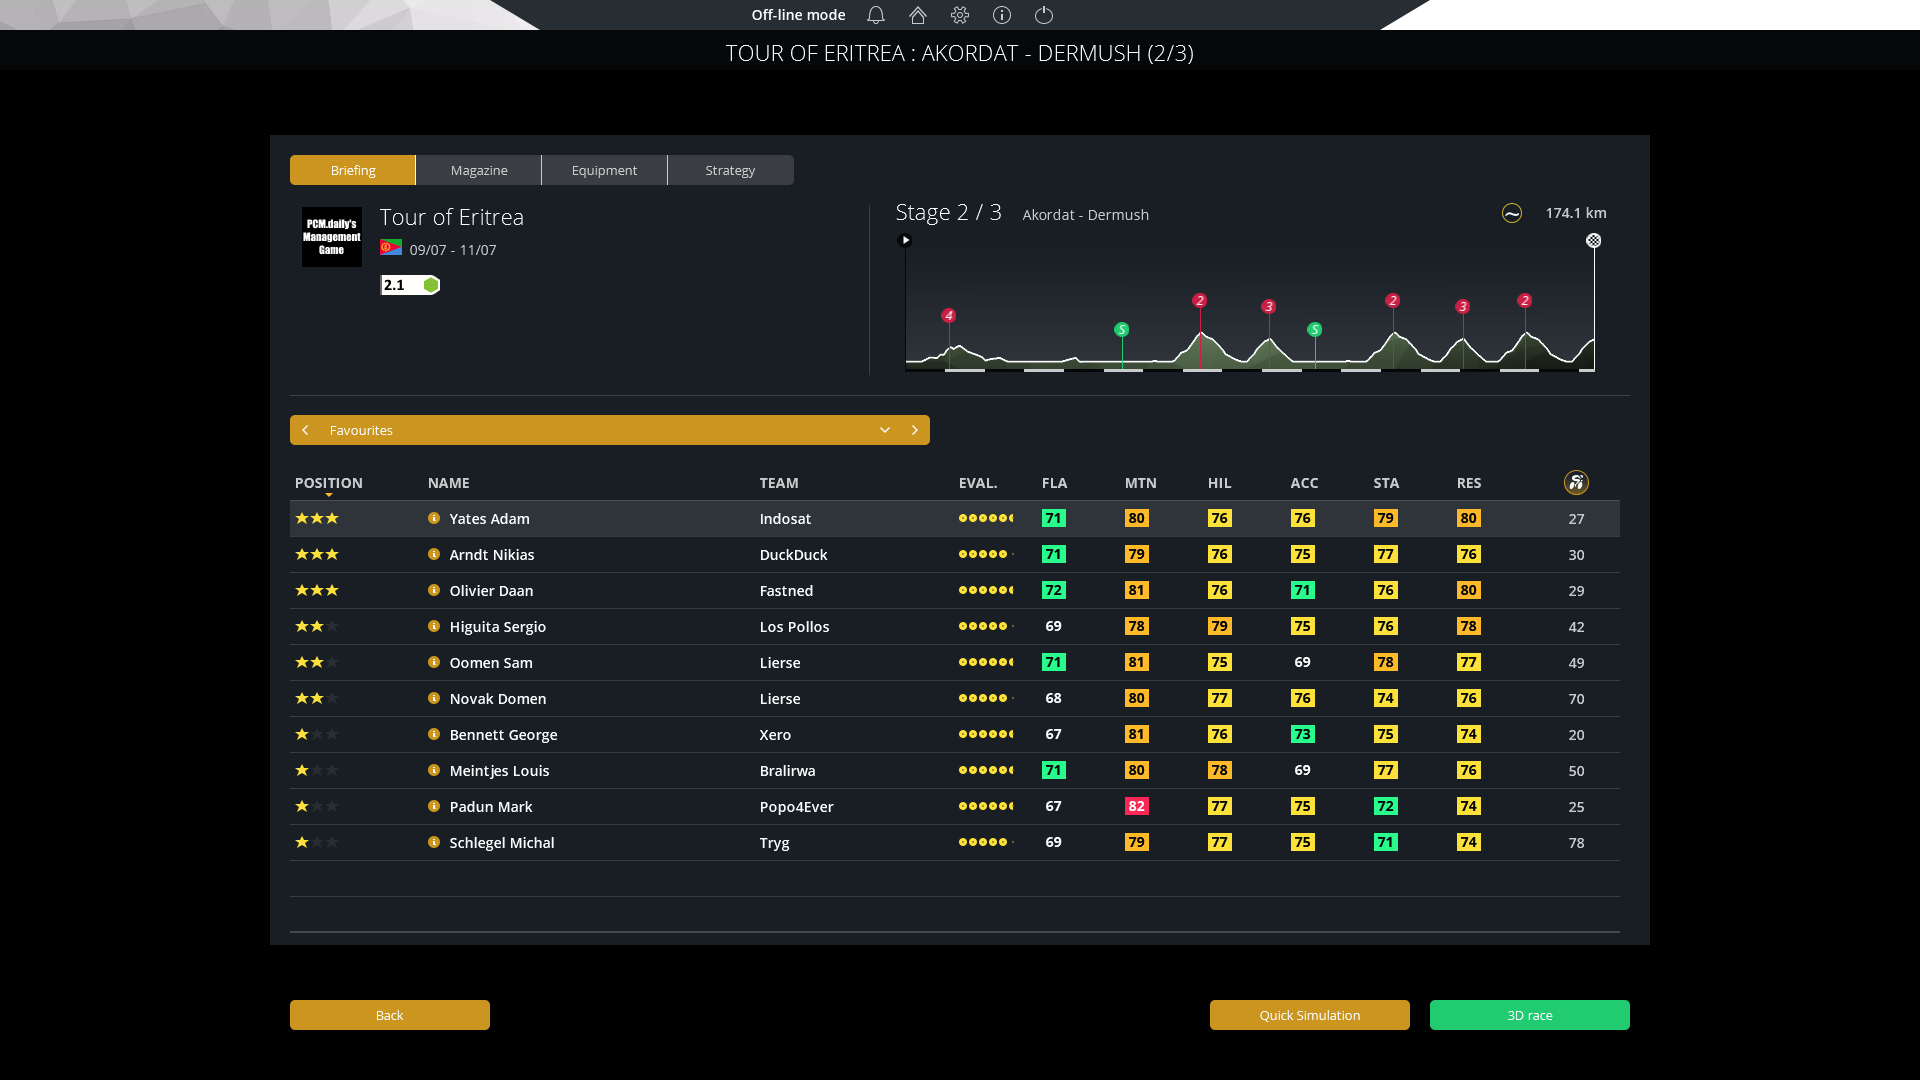
Task: Launch the 3D race
Action: click(1530, 1015)
